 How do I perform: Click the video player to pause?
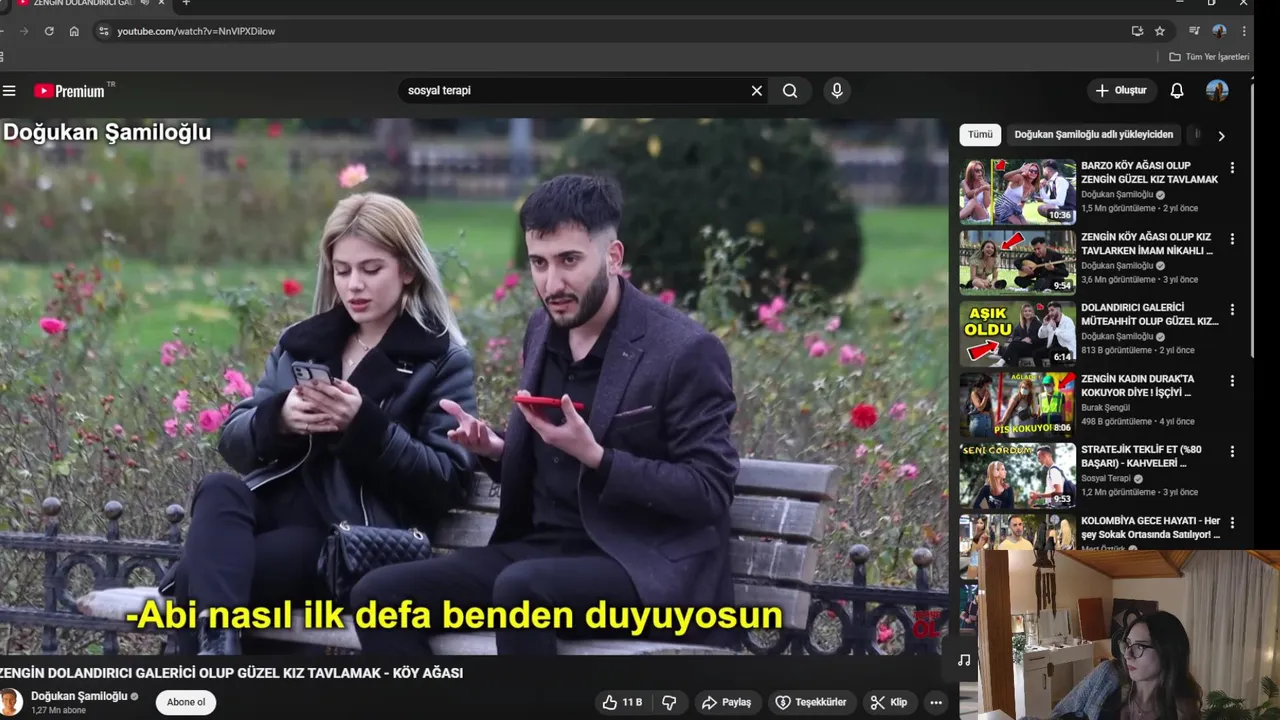coord(473,386)
